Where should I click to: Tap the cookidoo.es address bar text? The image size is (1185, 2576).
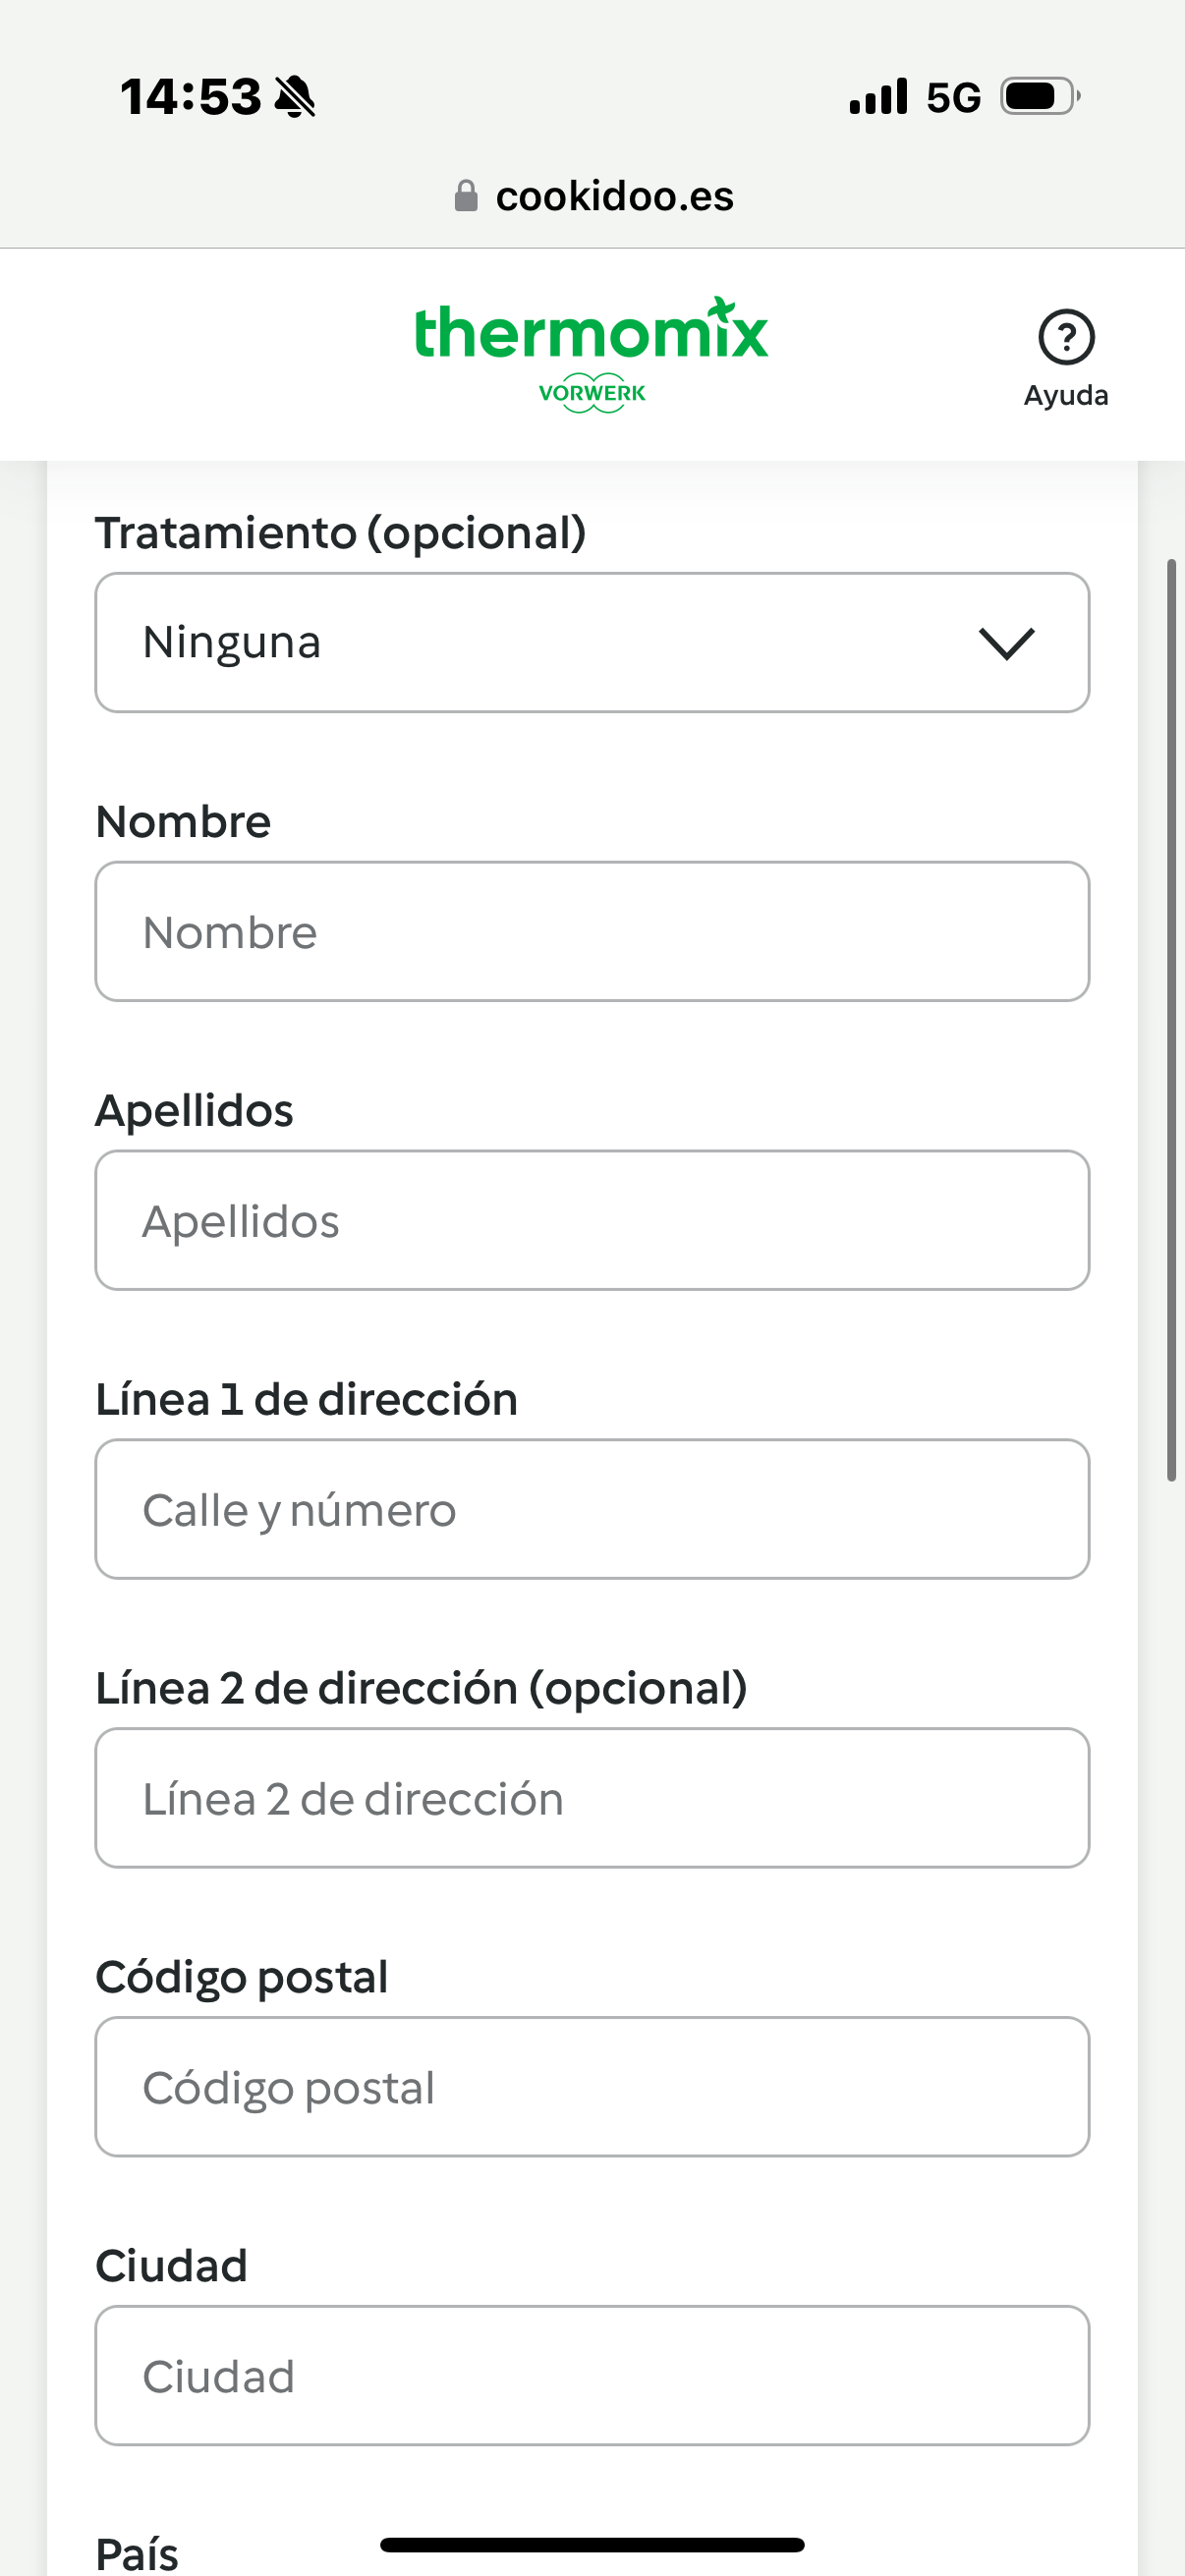point(614,196)
